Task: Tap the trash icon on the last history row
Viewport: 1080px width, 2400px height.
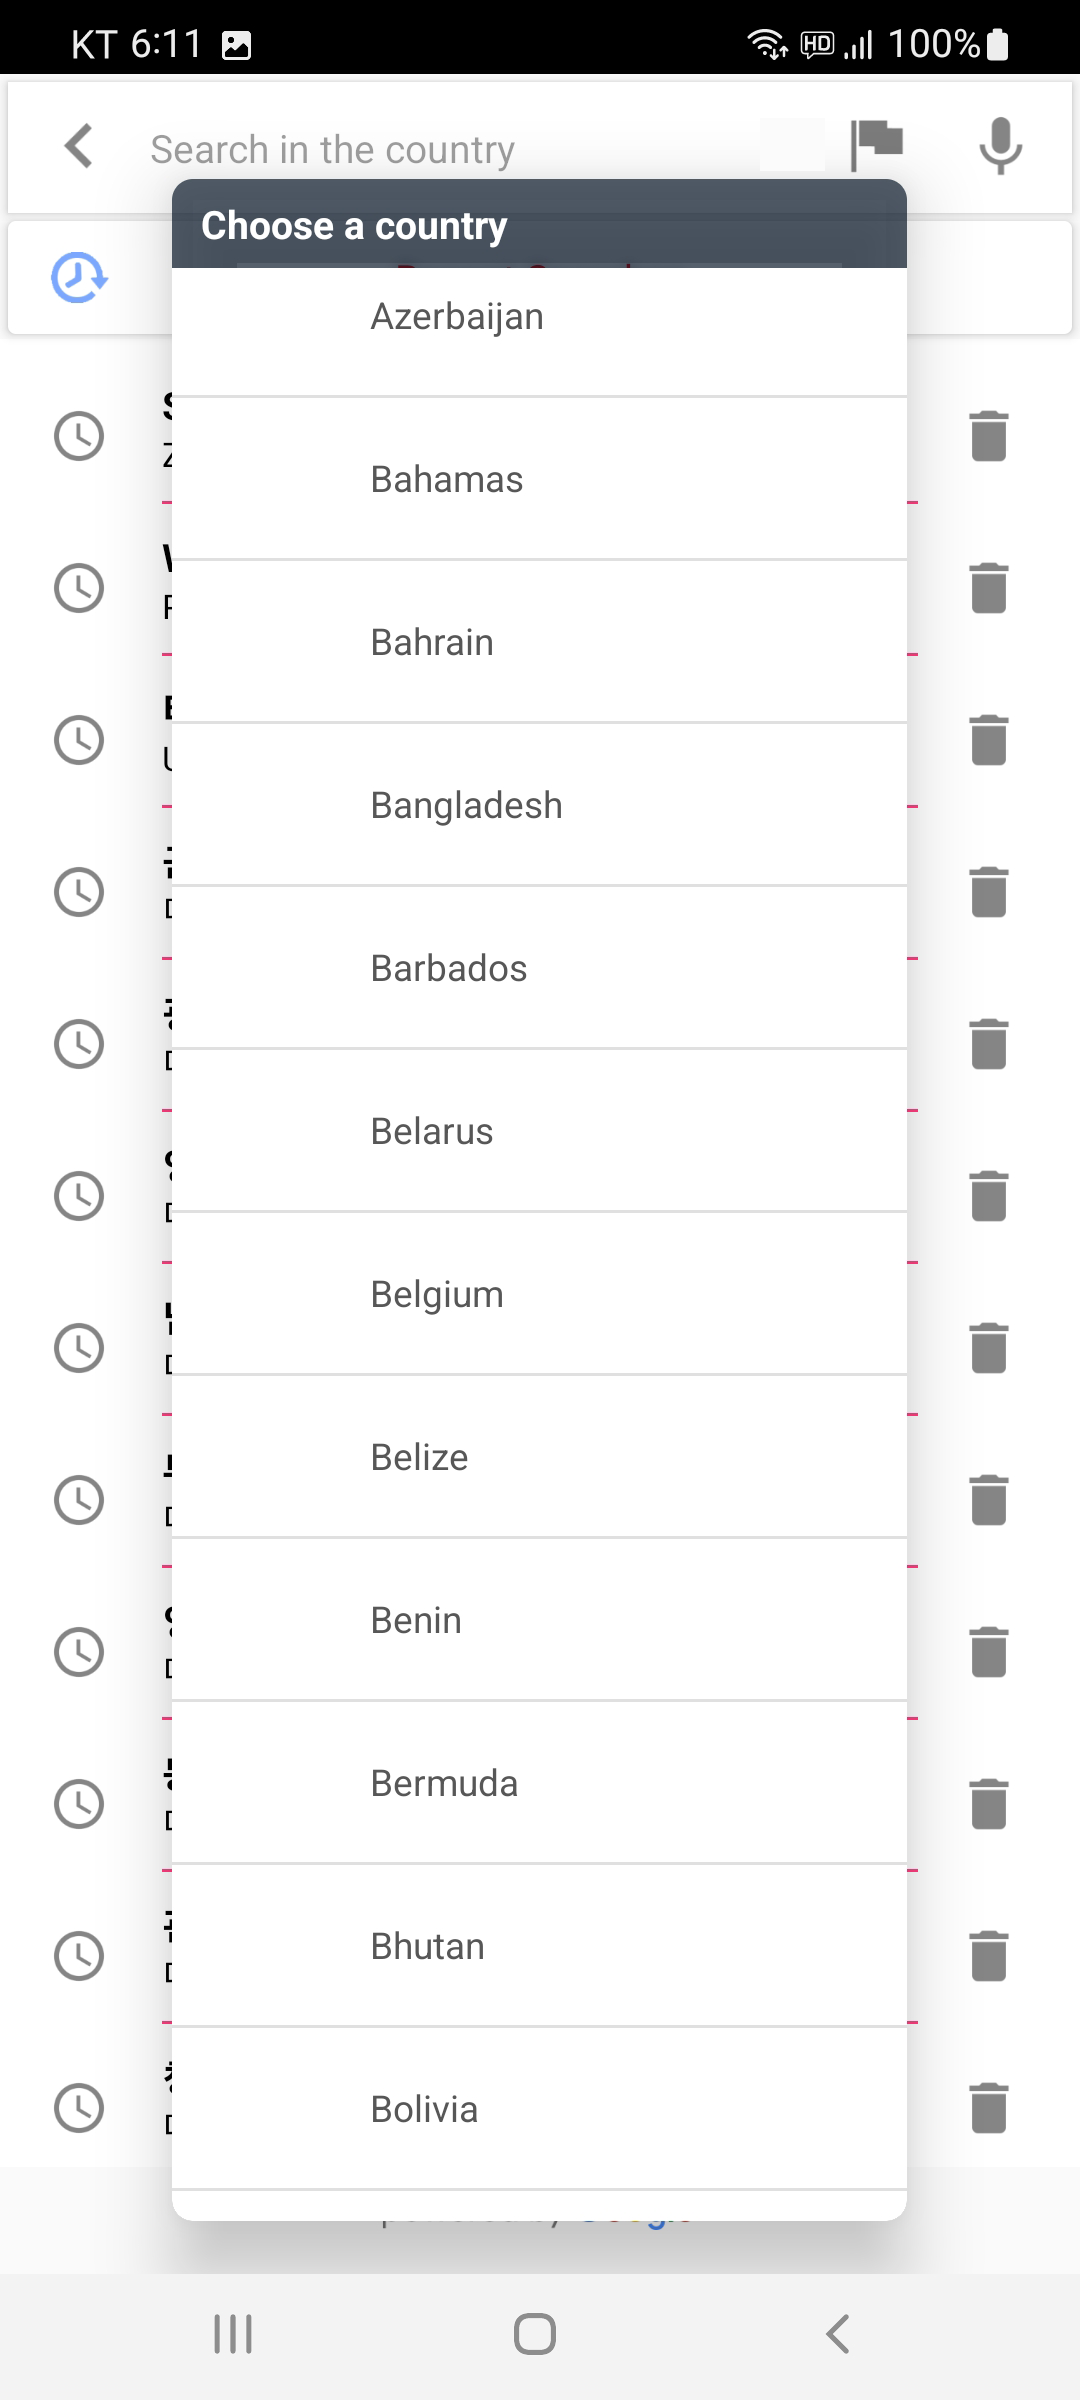Action: point(989,2108)
